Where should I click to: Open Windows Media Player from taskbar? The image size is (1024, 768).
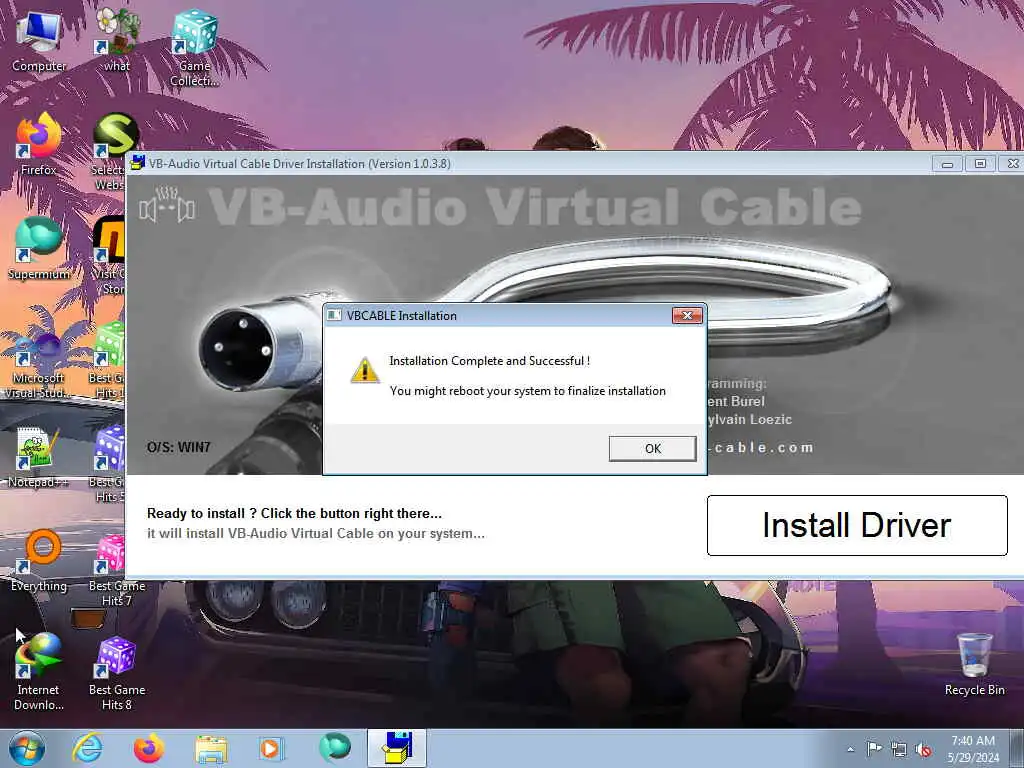270,748
